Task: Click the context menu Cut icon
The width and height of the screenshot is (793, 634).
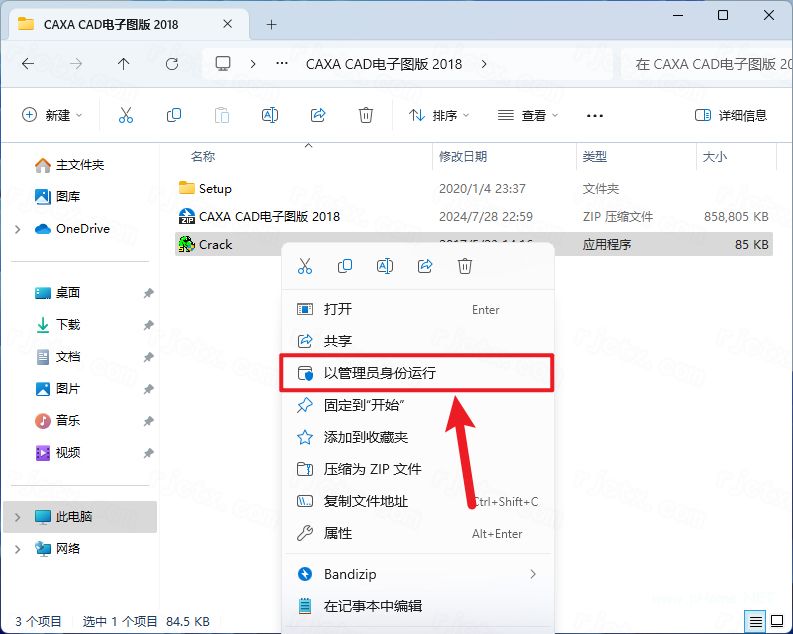Action: (x=305, y=266)
